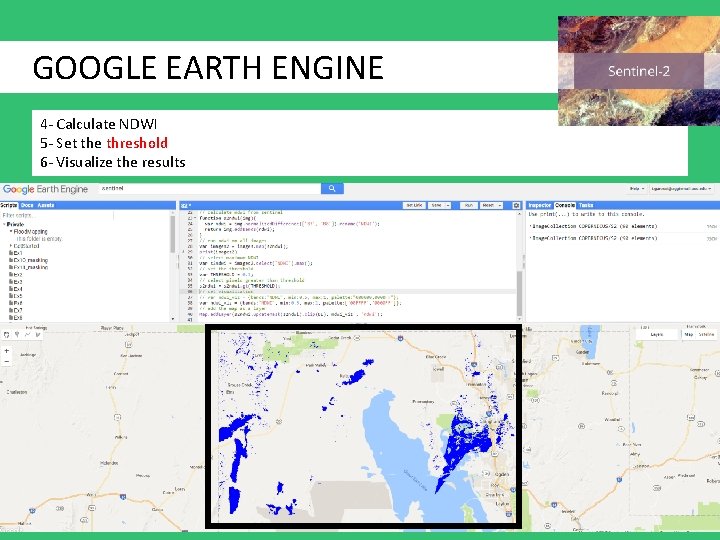Screen dimensions: 720x540
Task: Click the Save script button
Action: (x=436, y=205)
